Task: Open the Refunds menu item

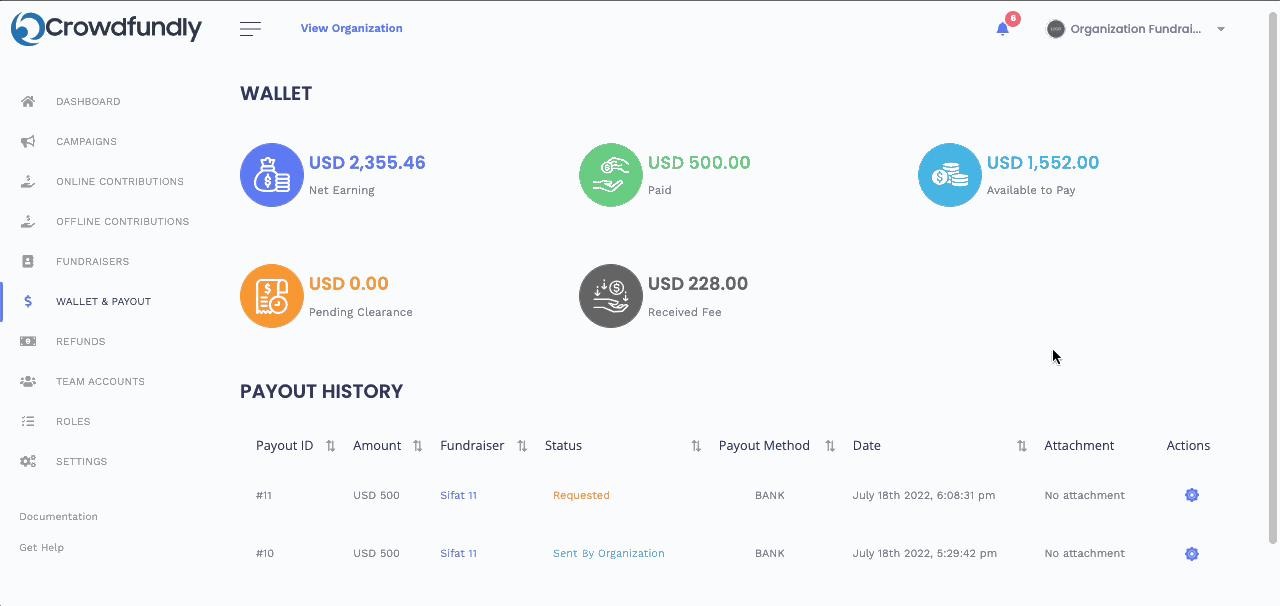Action: pyautogui.click(x=80, y=341)
